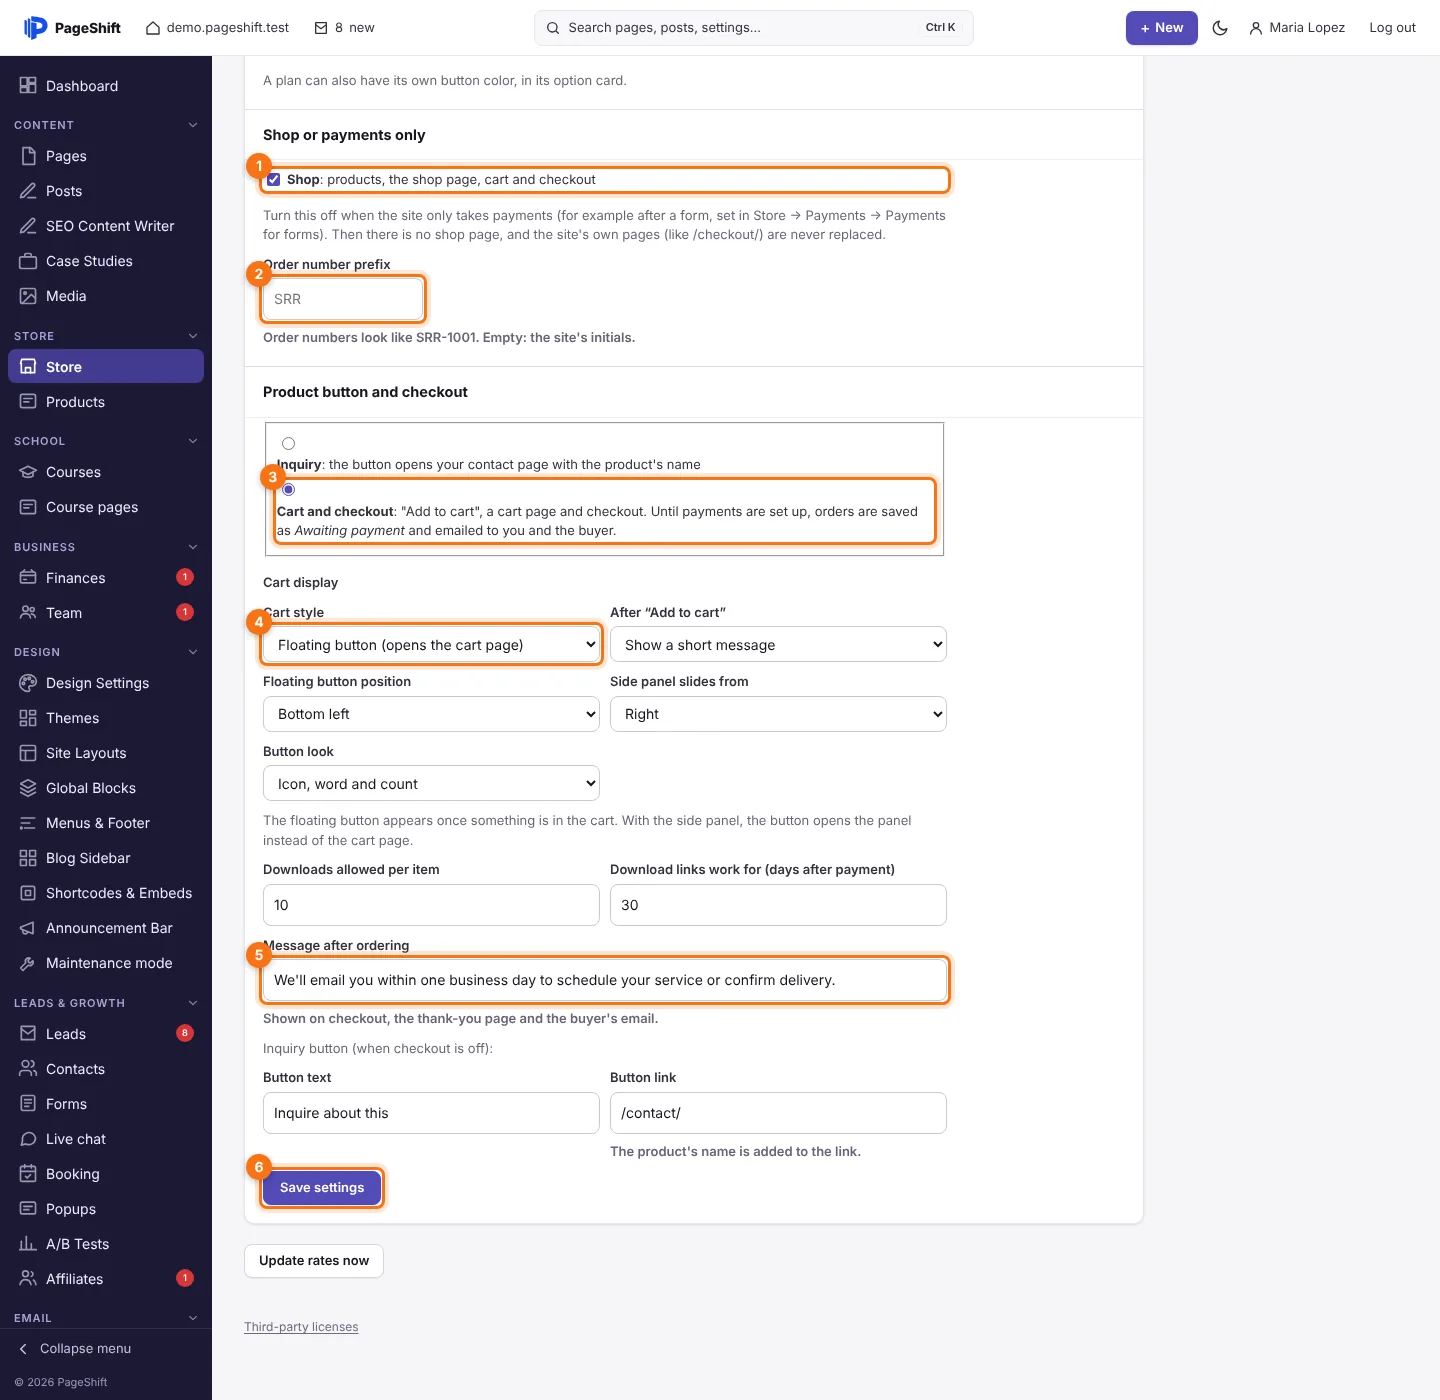Go to Themes in the sidebar
Screen dimensions: 1440x1400
106,718
